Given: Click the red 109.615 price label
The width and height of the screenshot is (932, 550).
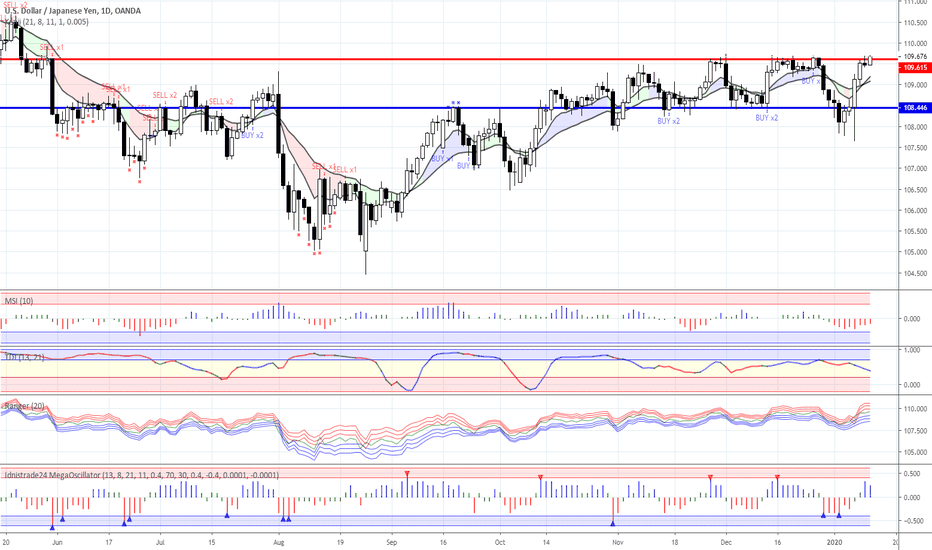Looking at the screenshot, I should (914, 67).
